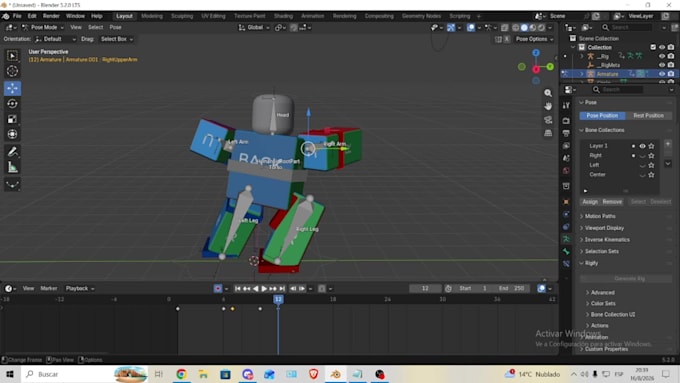Screen dimensions: 680x383
Task: Hide the Armature object via its eye icon
Action: [x=662, y=74]
